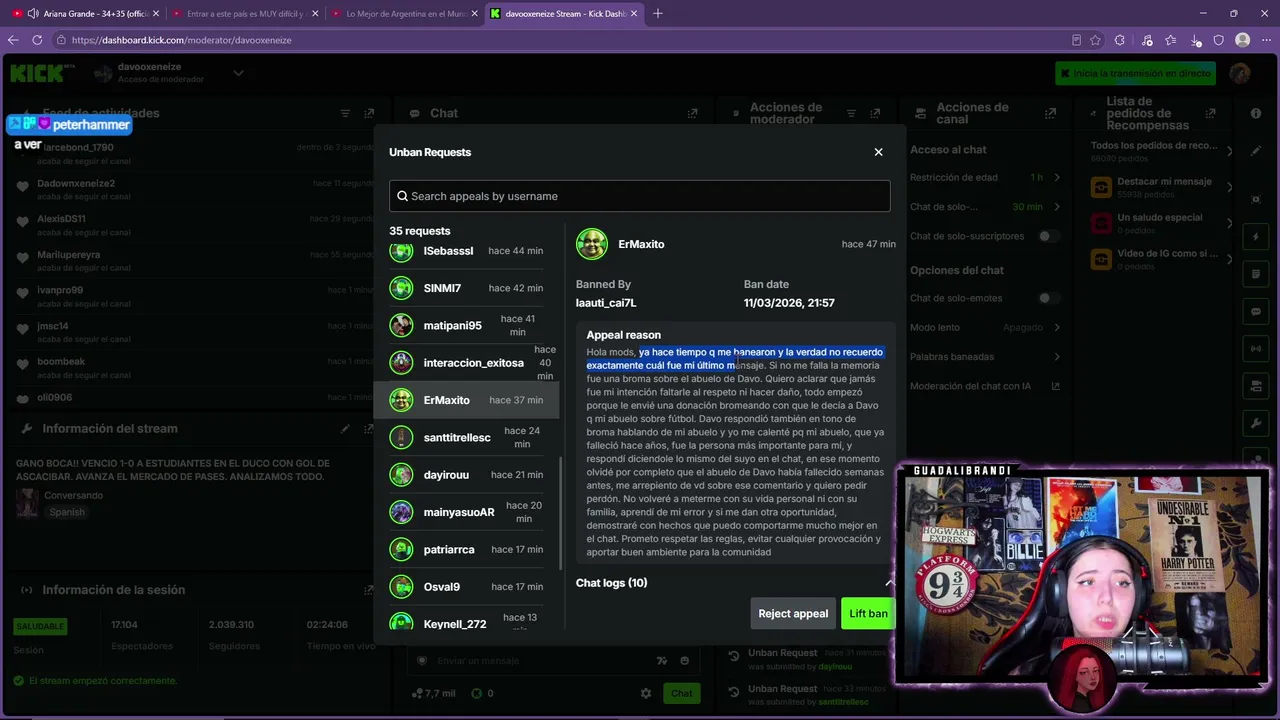Click laauti_cai7L banned-by name
The height and width of the screenshot is (720, 1280).
(606, 303)
